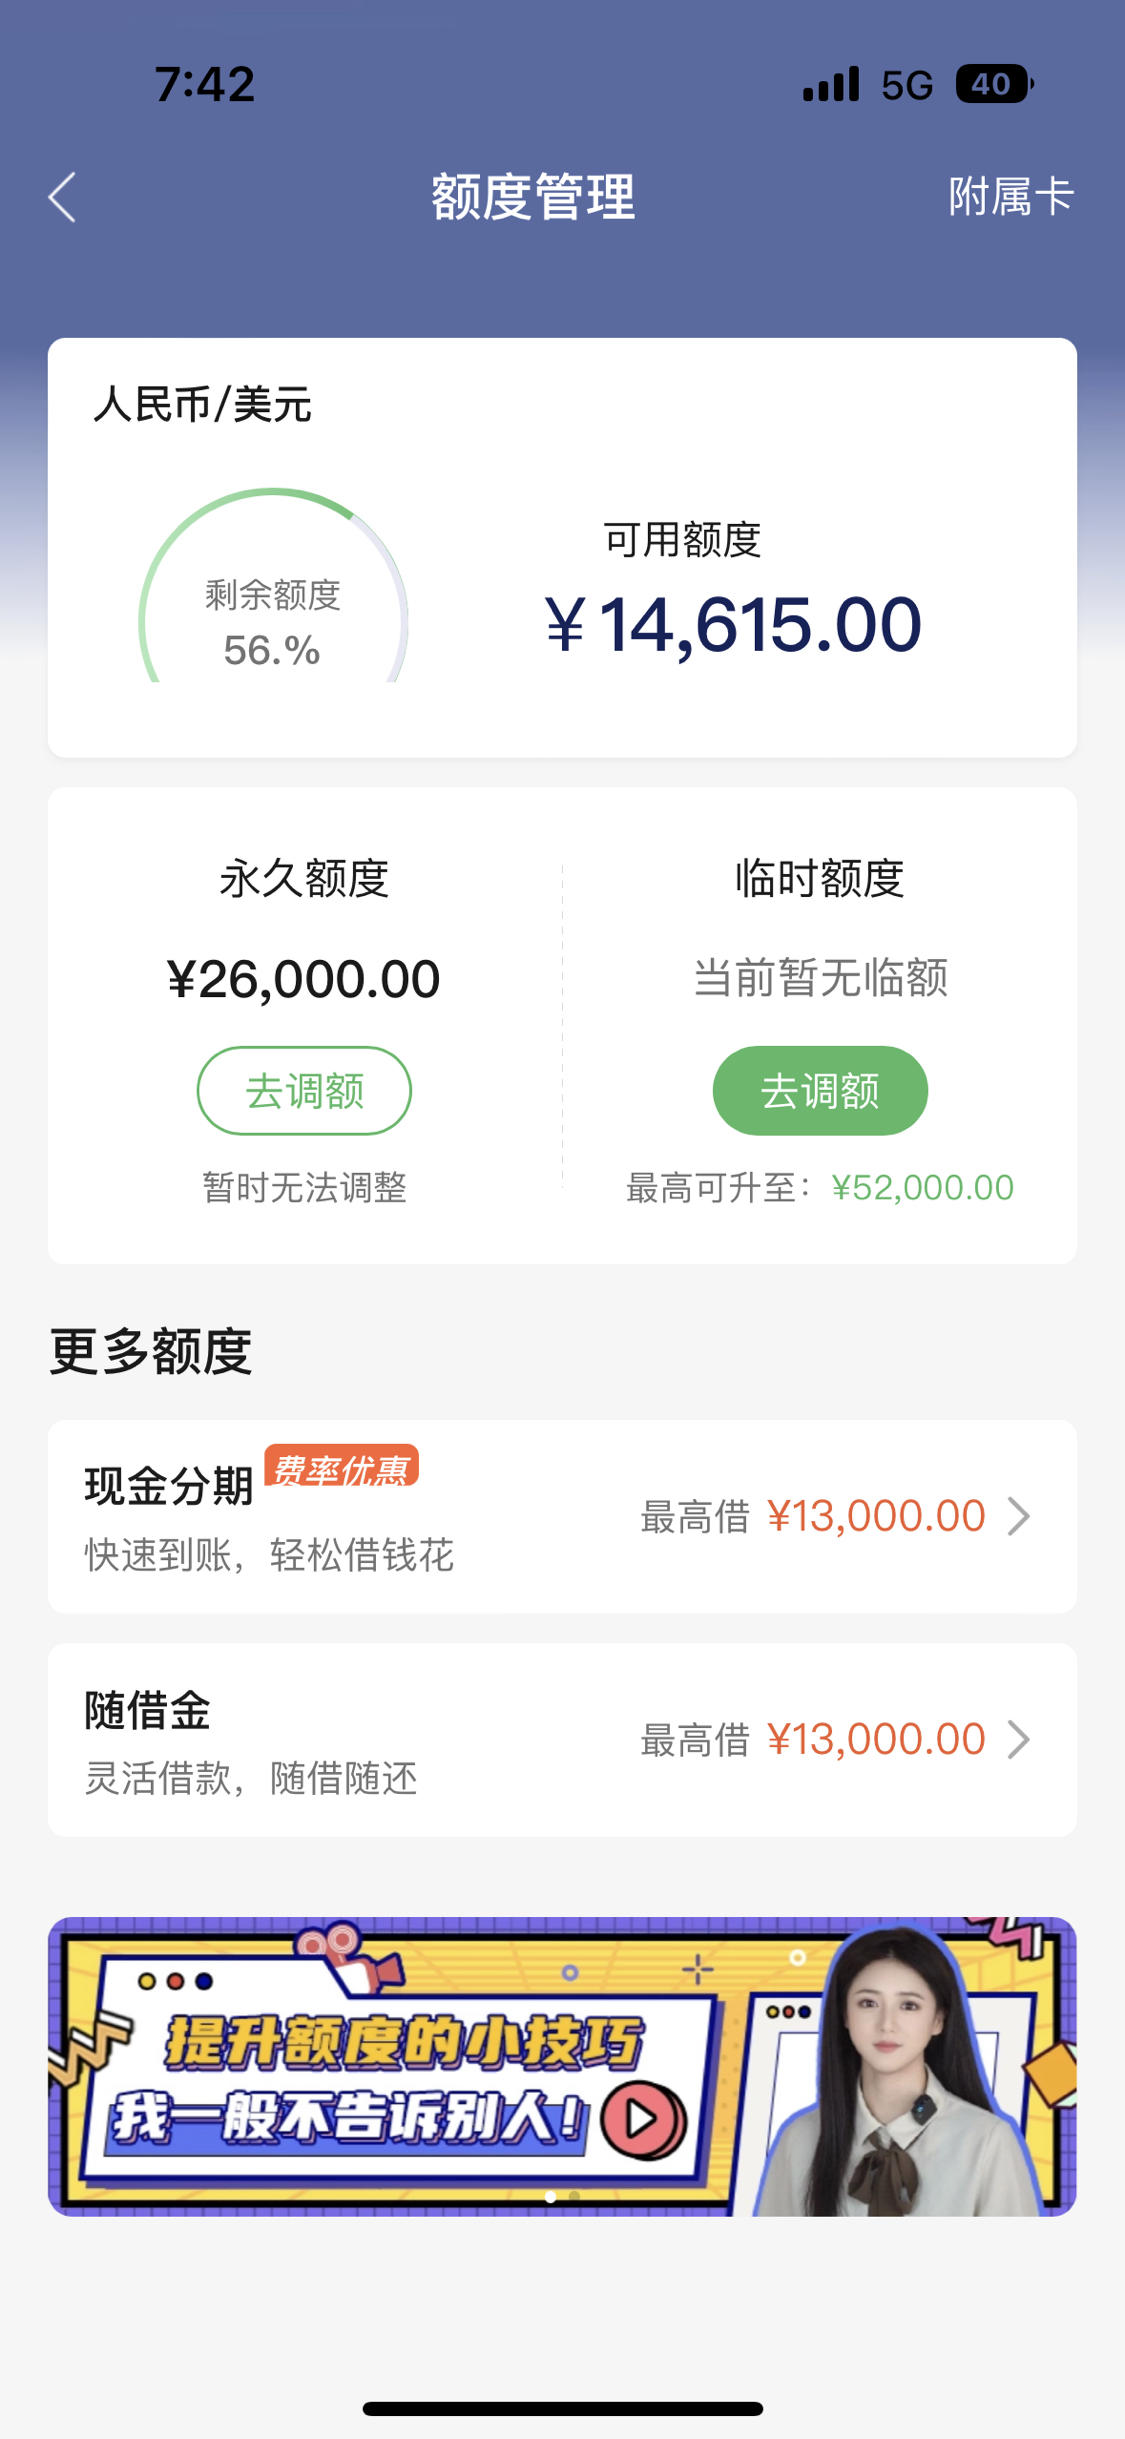Viewport: 1125px width, 2439px height.
Task: Tap the 费率优惠 badge
Action: (x=341, y=1467)
